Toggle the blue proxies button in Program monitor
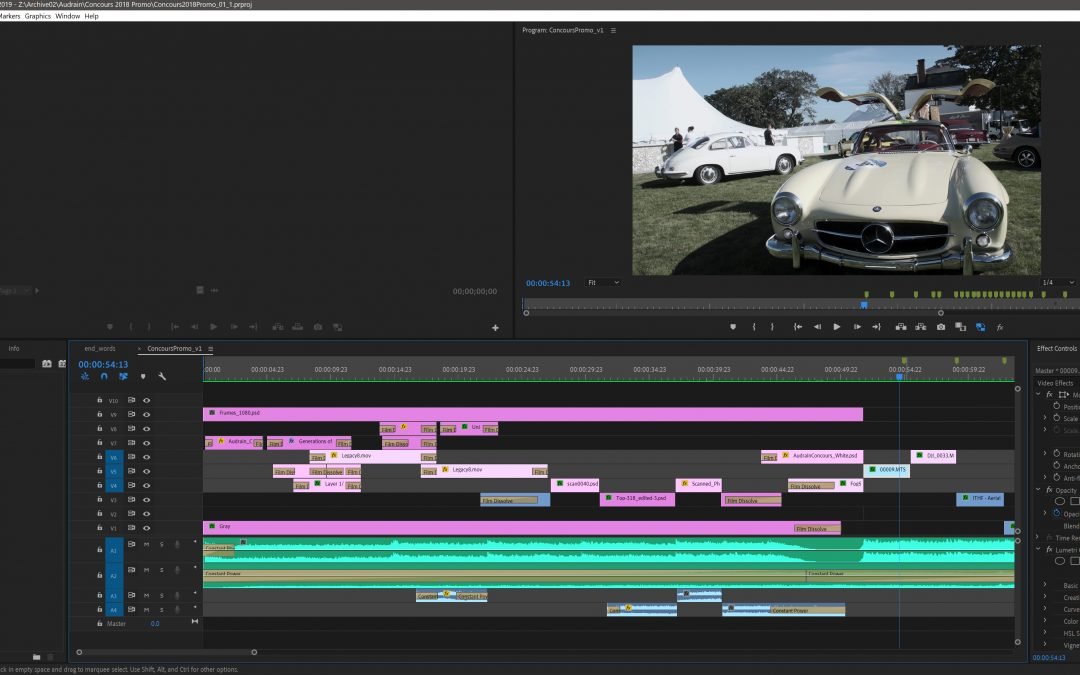Image resolution: width=1080 pixels, height=675 pixels. click(x=980, y=327)
